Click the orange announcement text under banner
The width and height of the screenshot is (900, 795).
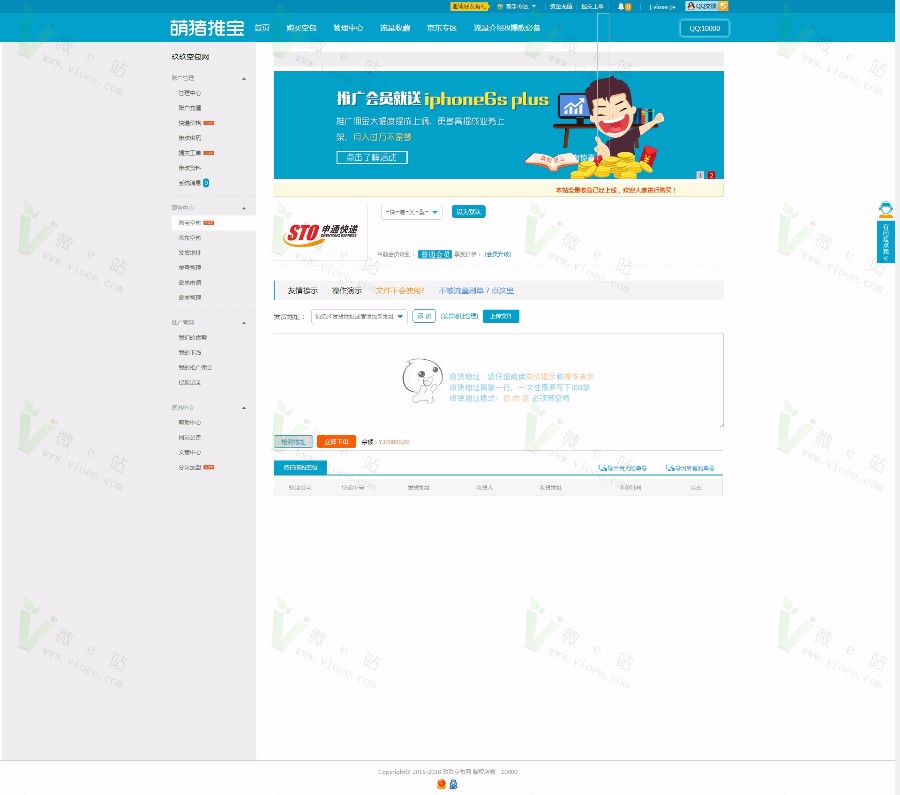click(615, 190)
